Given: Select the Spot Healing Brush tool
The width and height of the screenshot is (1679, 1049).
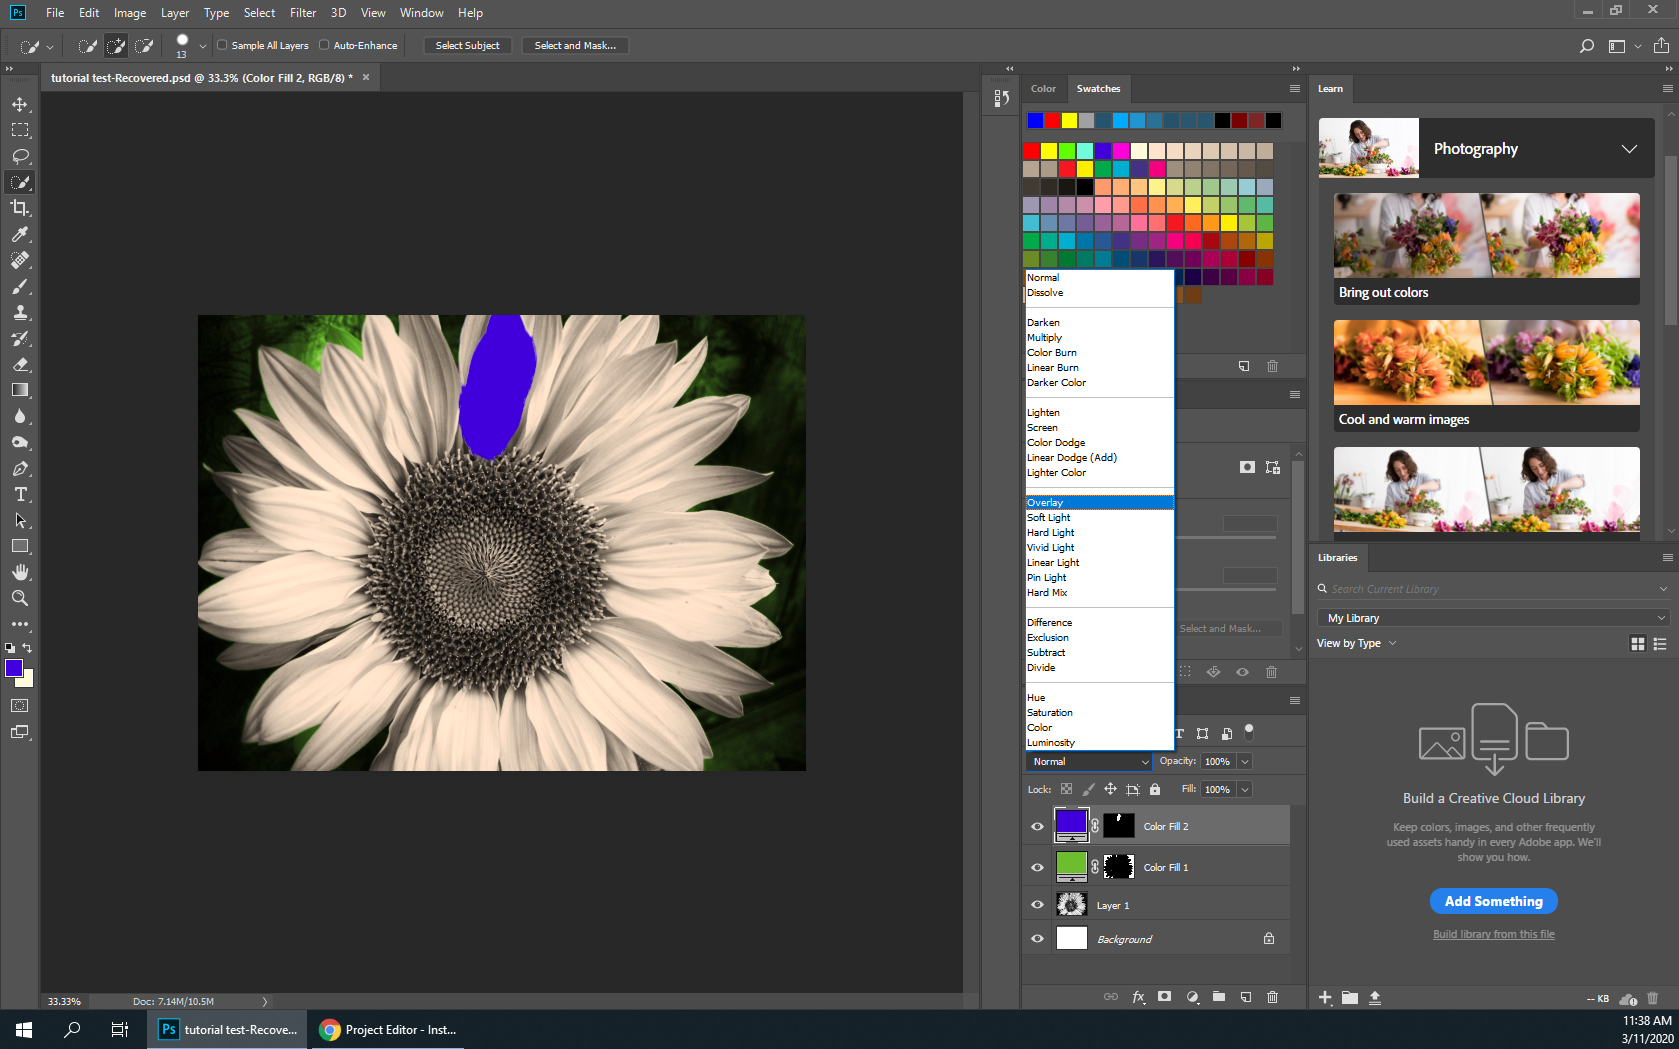Looking at the screenshot, I should coord(20,260).
